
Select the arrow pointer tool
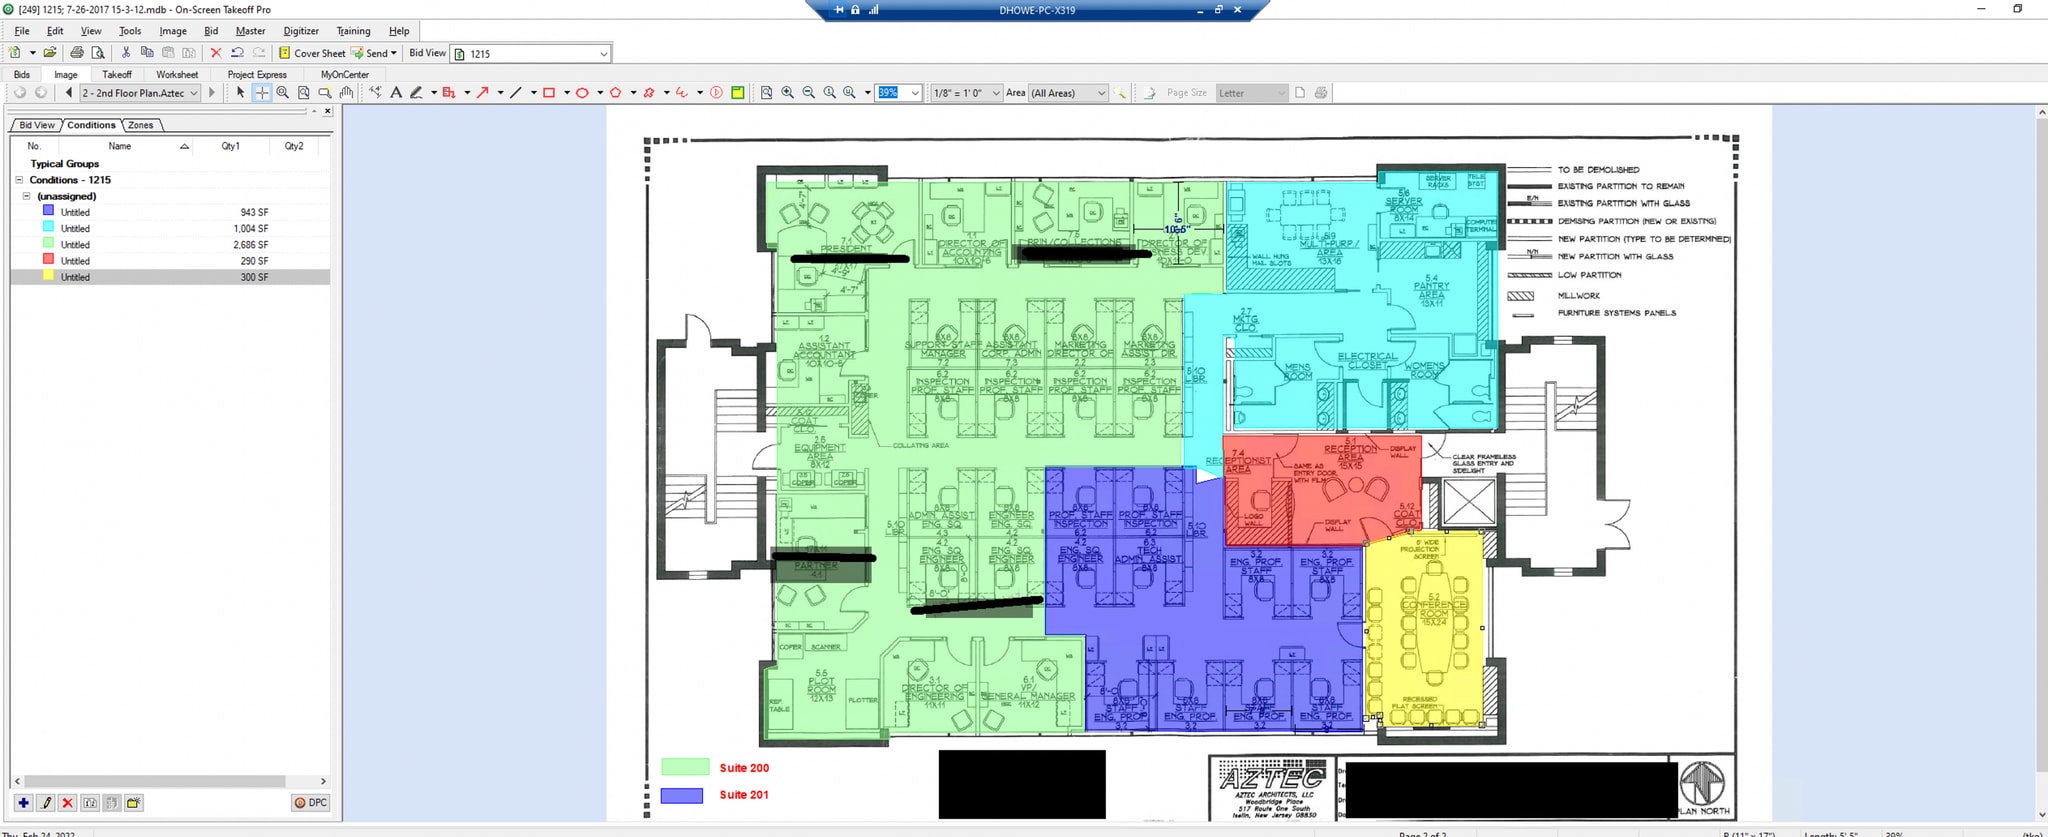click(240, 93)
